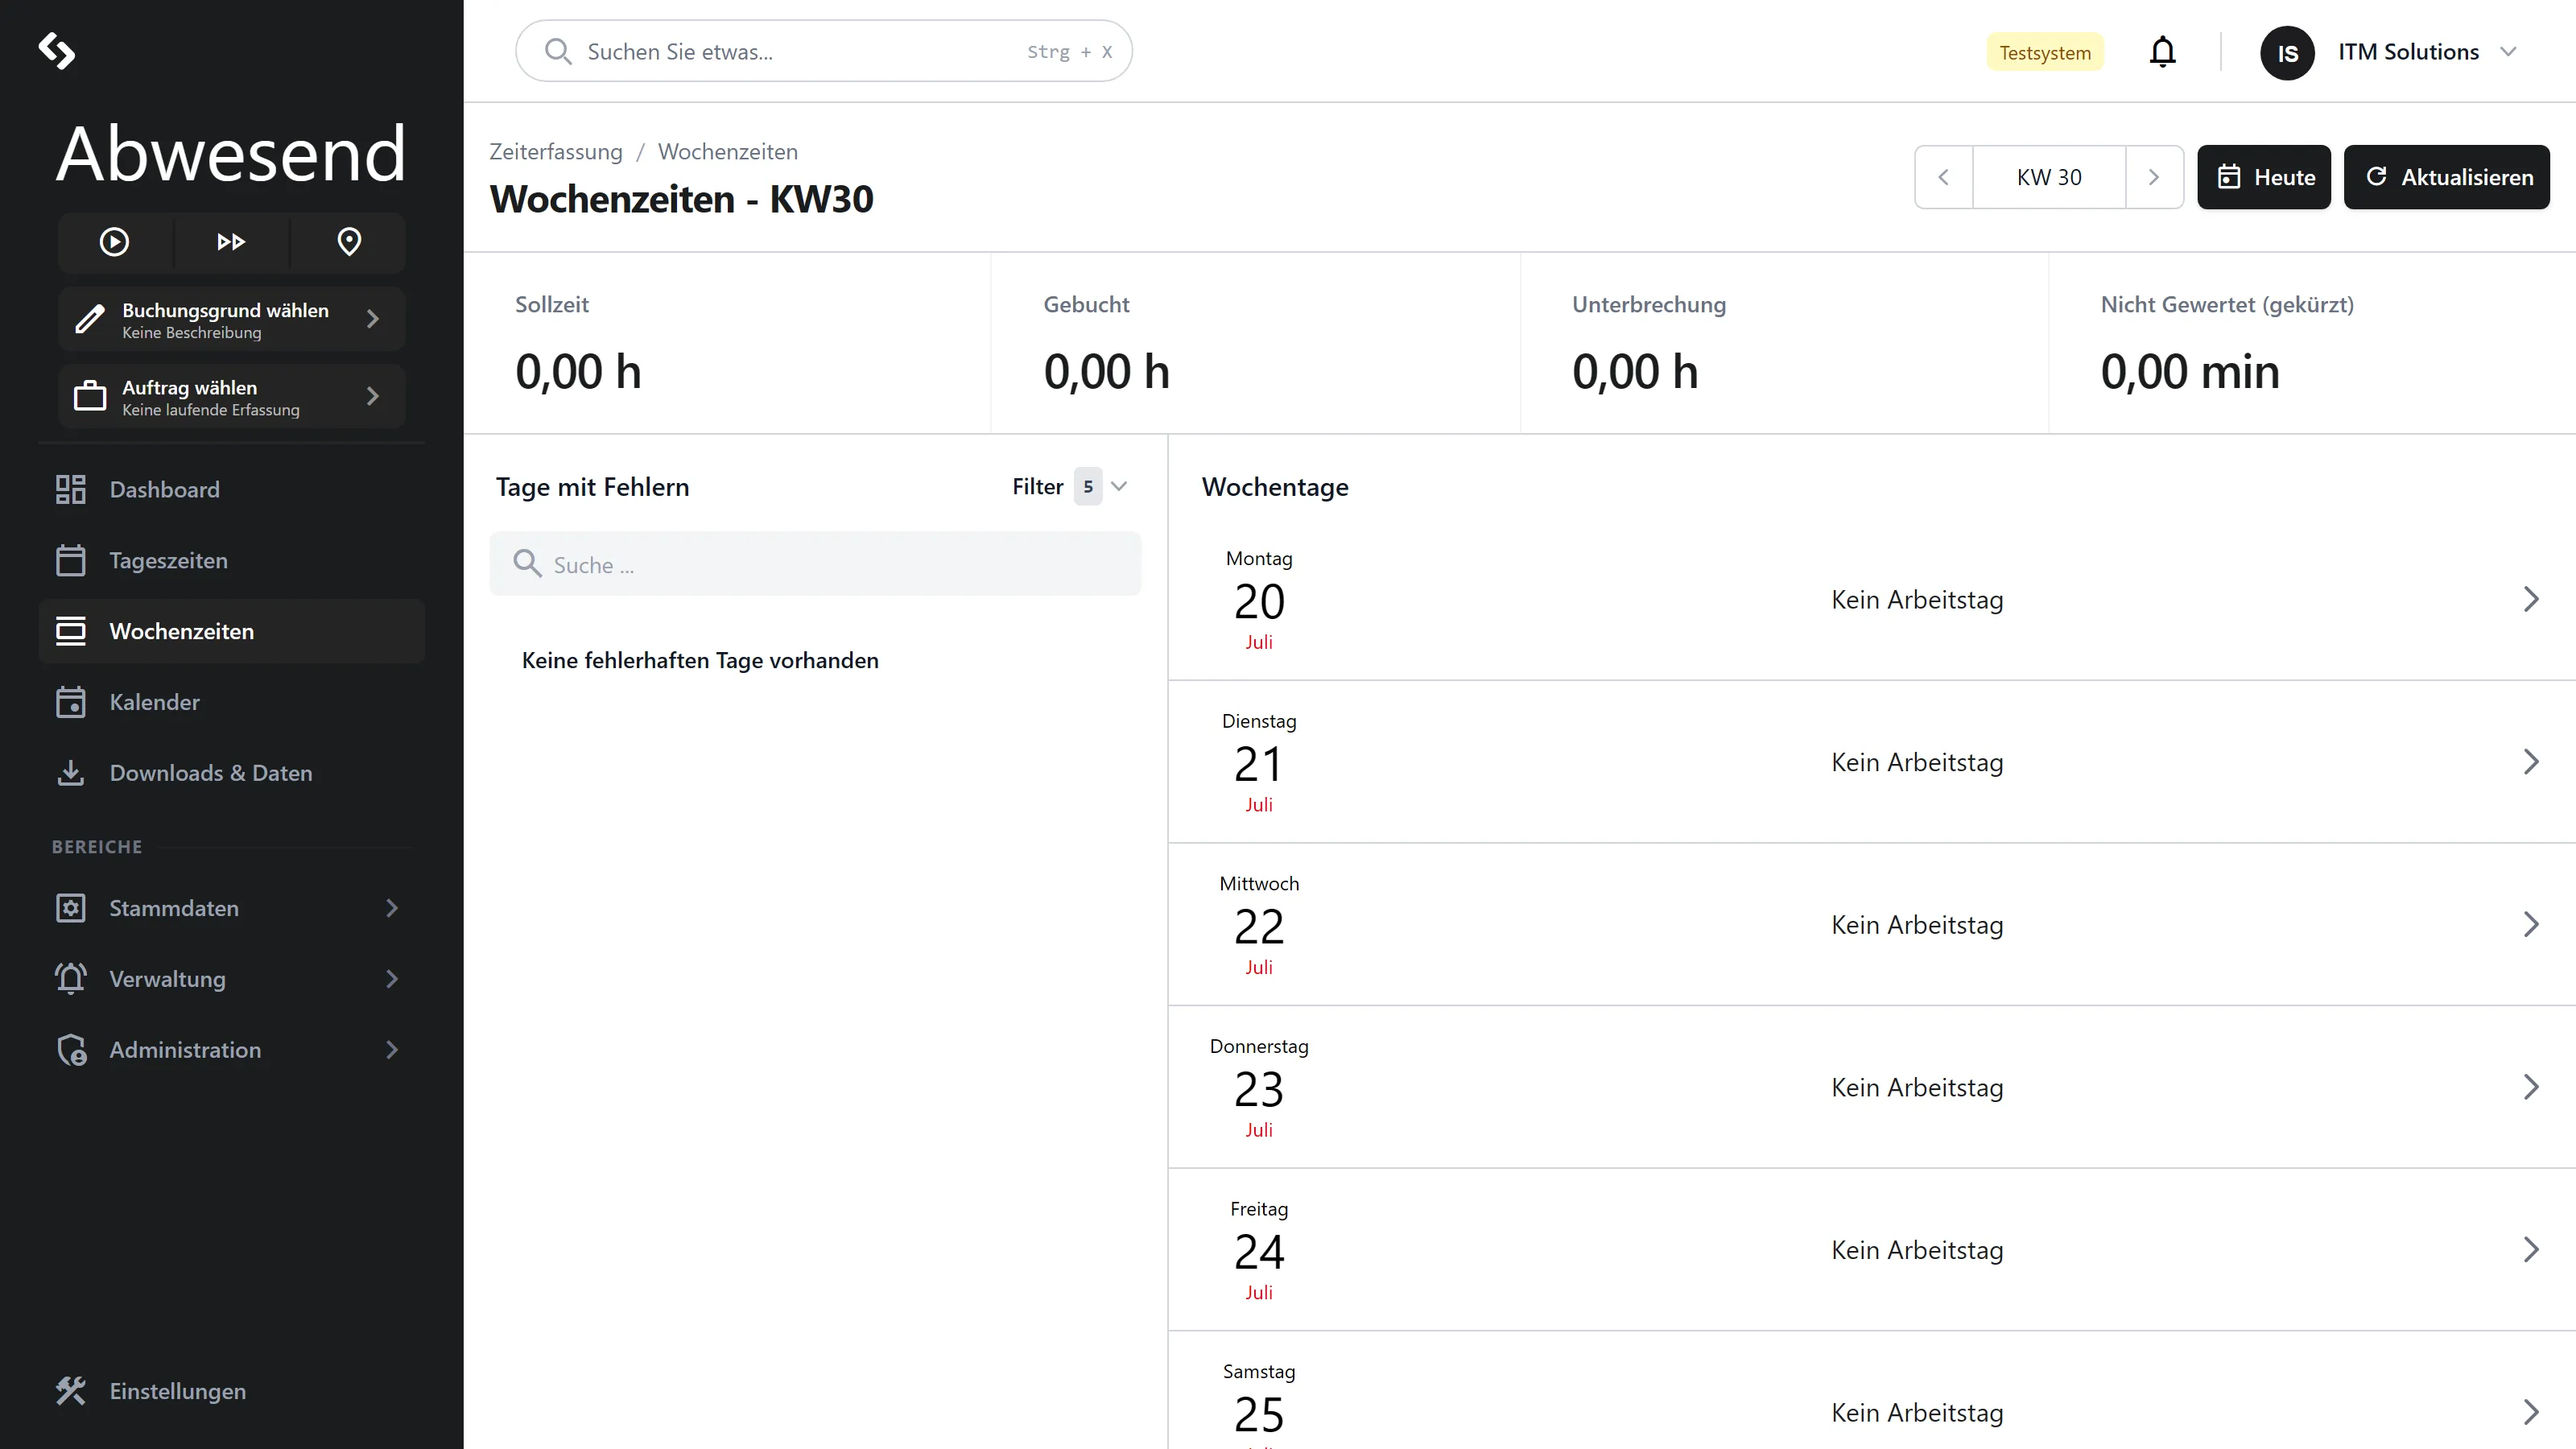
Task: Go to next calendar week
Action: point(2154,177)
